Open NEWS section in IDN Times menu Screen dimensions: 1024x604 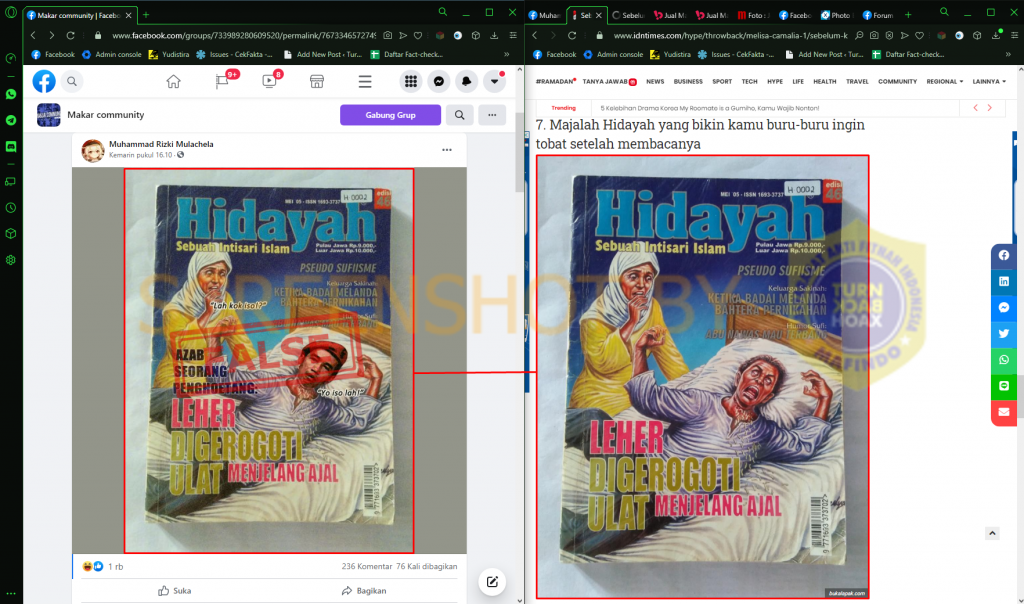[655, 82]
